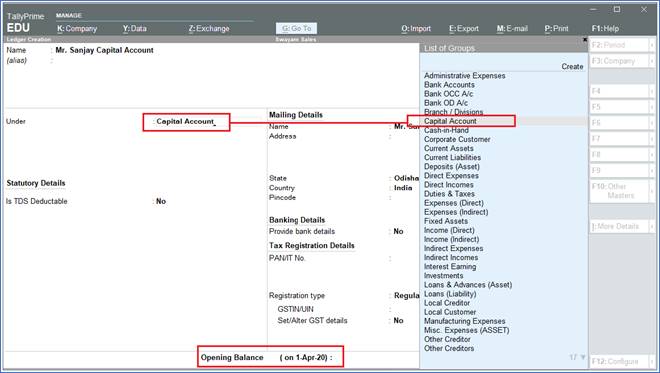The width and height of the screenshot is (660, 373).
Task: Click the G: Go To button
Action: 297,29
